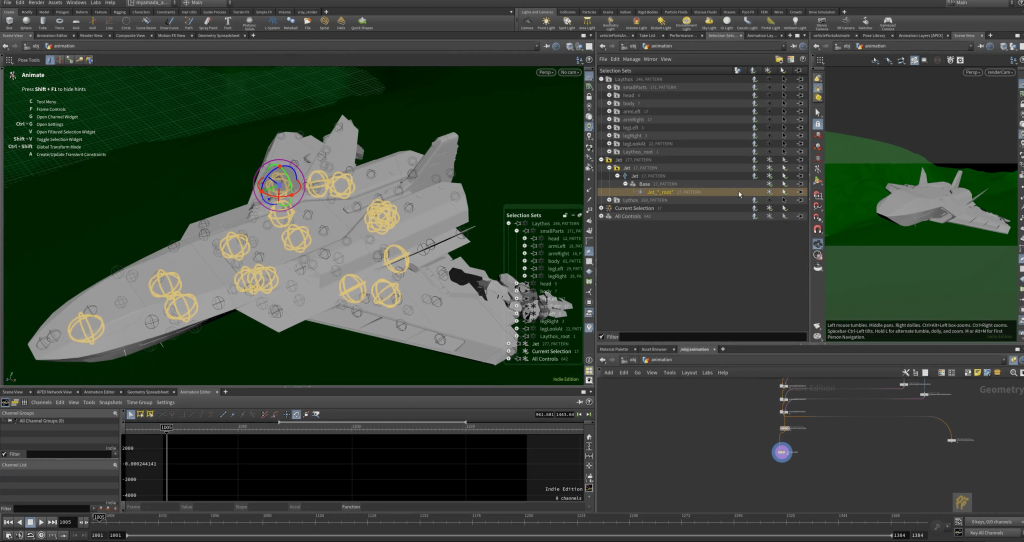
Task: Toggle visibility of Jet_*_root set
Action: [x=801, y=192]
